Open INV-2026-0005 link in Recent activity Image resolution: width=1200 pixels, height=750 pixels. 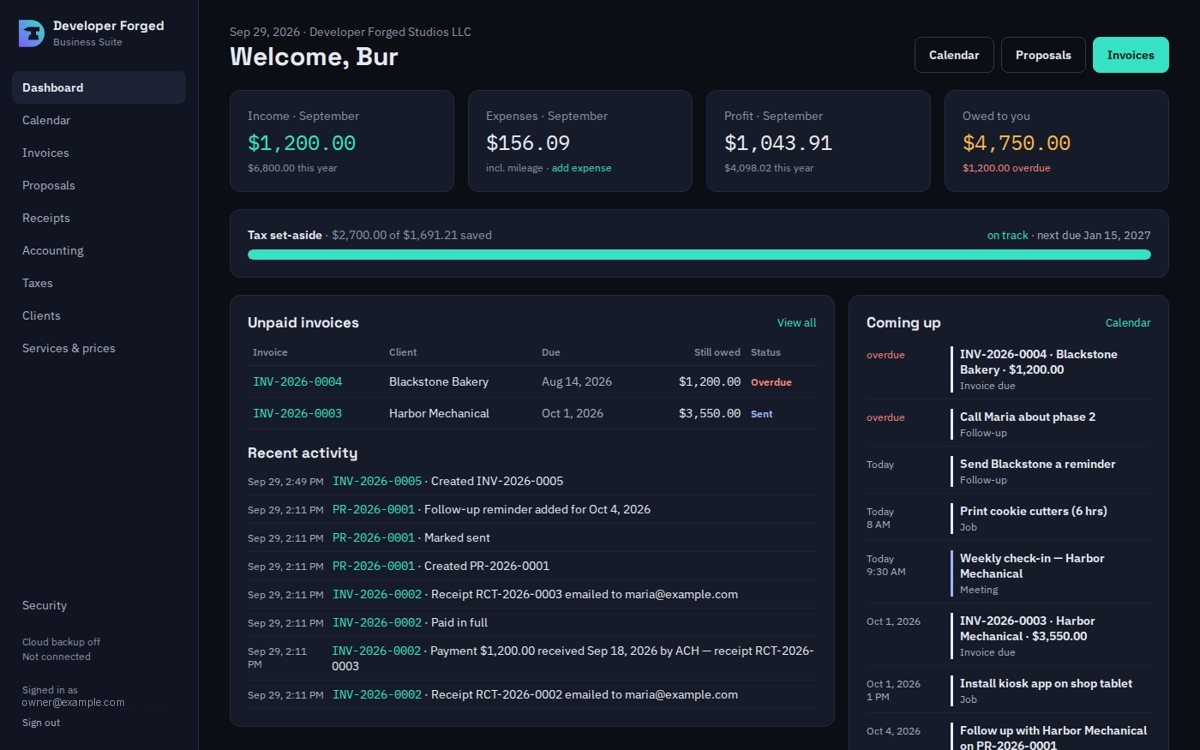coord(377,481)
